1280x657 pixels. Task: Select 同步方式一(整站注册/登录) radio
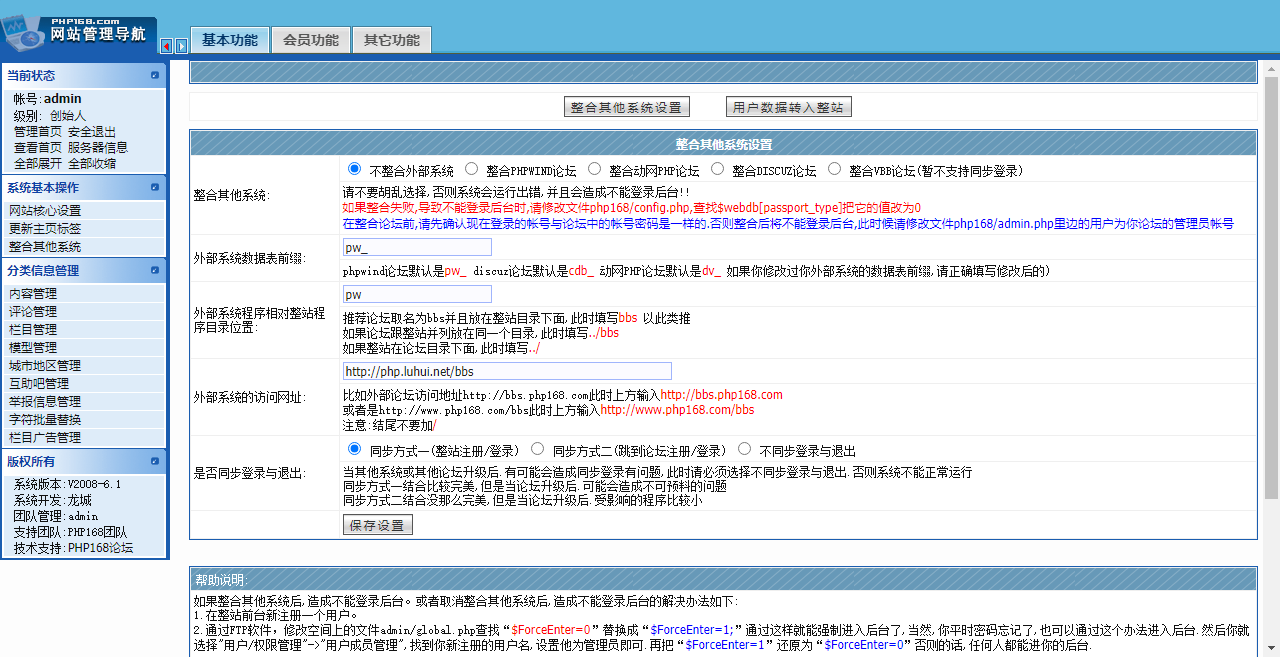point(355,449)
